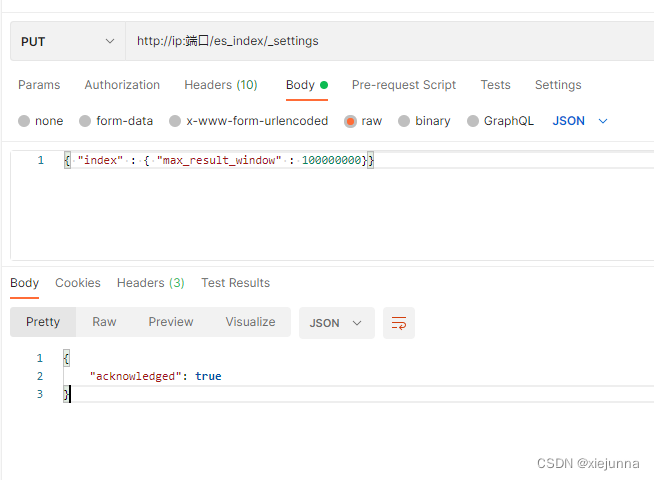Image resolution: width=654 pixels, height=480 pixels.
Task: Open the request Settings tab
Action: [x=558, y=85]
